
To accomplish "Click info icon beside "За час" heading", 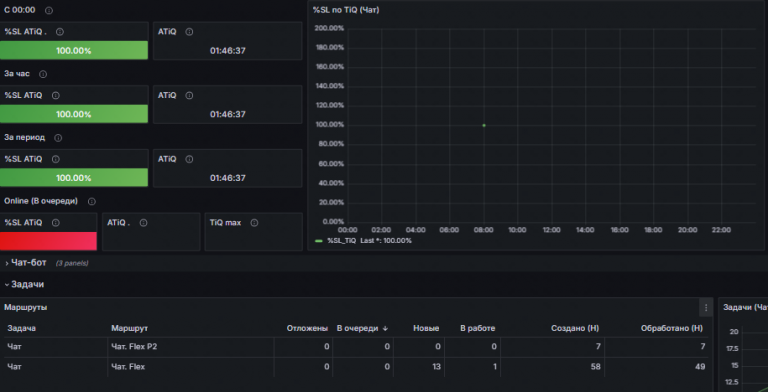I will pos(43,74).
